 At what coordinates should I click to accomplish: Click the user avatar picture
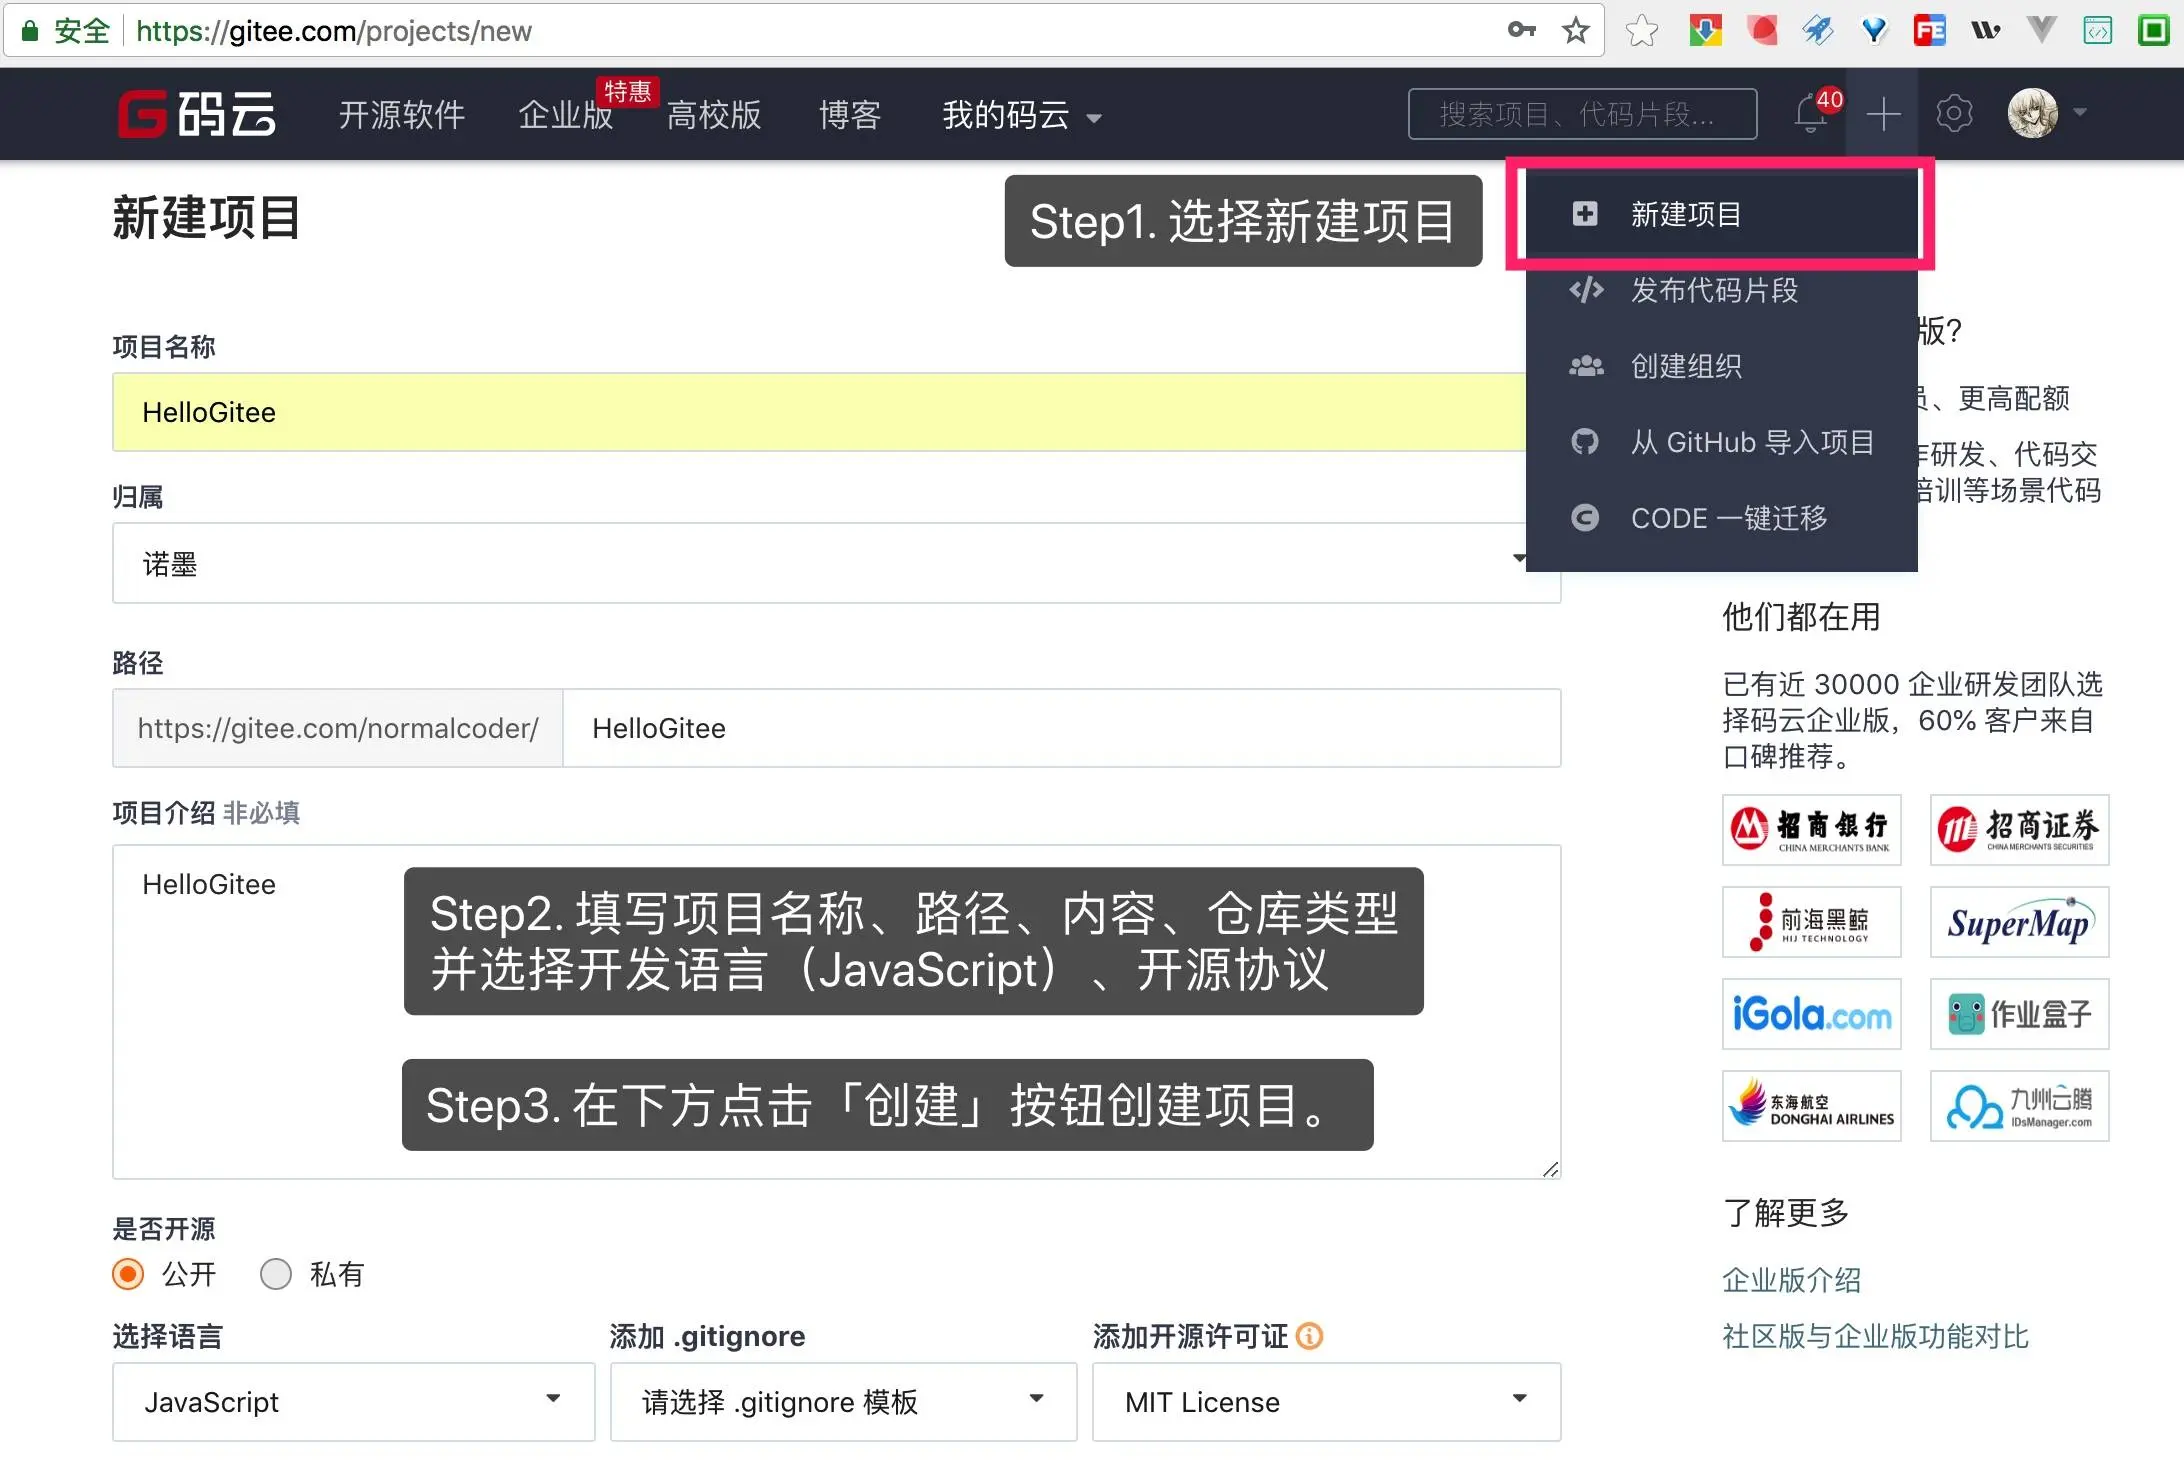click(2032, 113)
